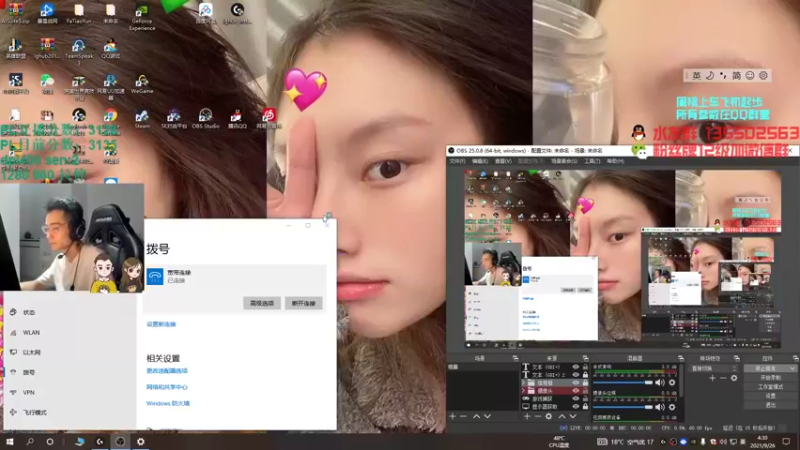
Task: Open the 文件(F) menu in OBS
Action: 457,161
